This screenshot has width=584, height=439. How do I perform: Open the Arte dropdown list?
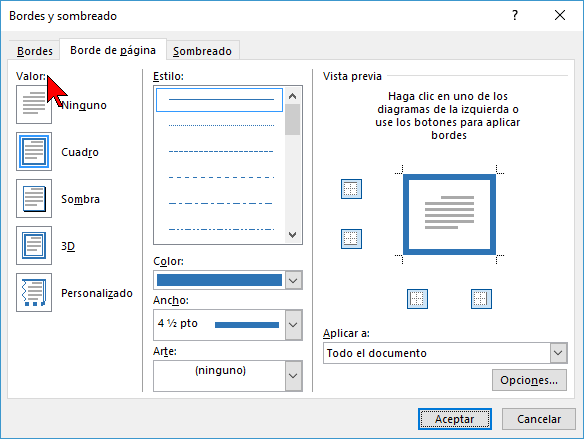pos(293,376)
